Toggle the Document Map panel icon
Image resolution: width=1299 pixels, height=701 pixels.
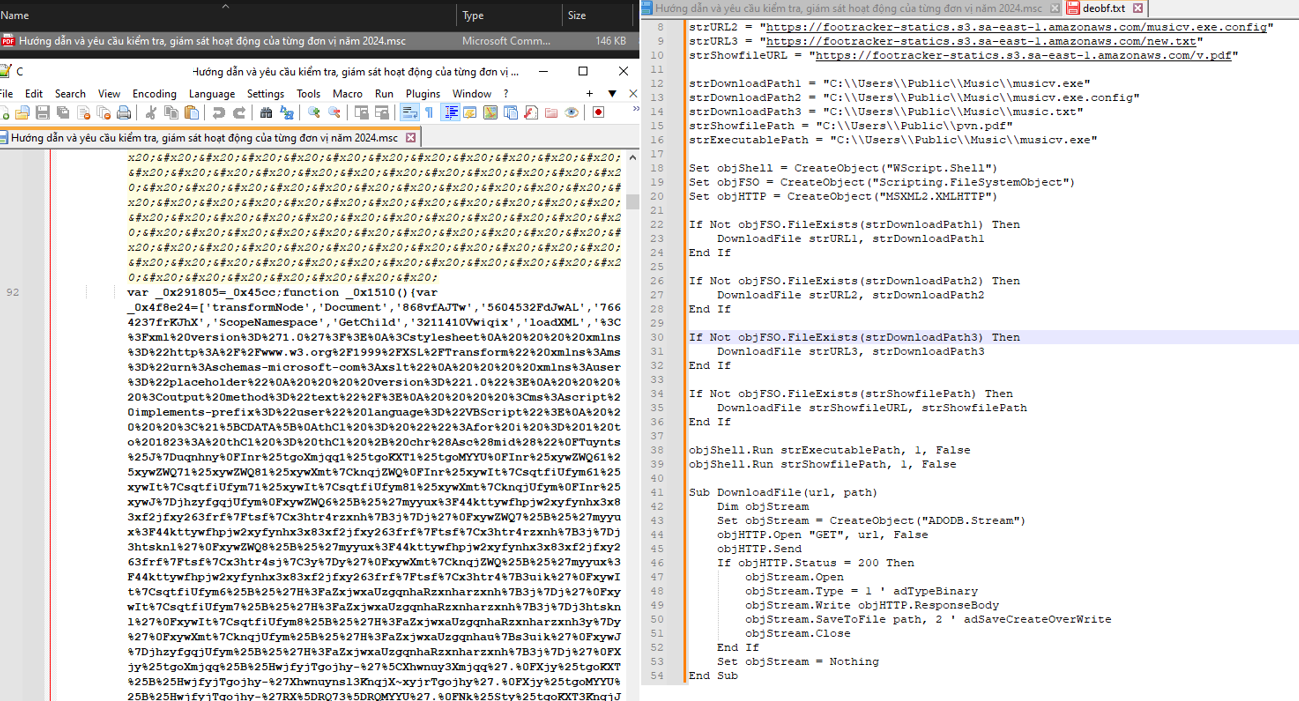pos(490,113)
